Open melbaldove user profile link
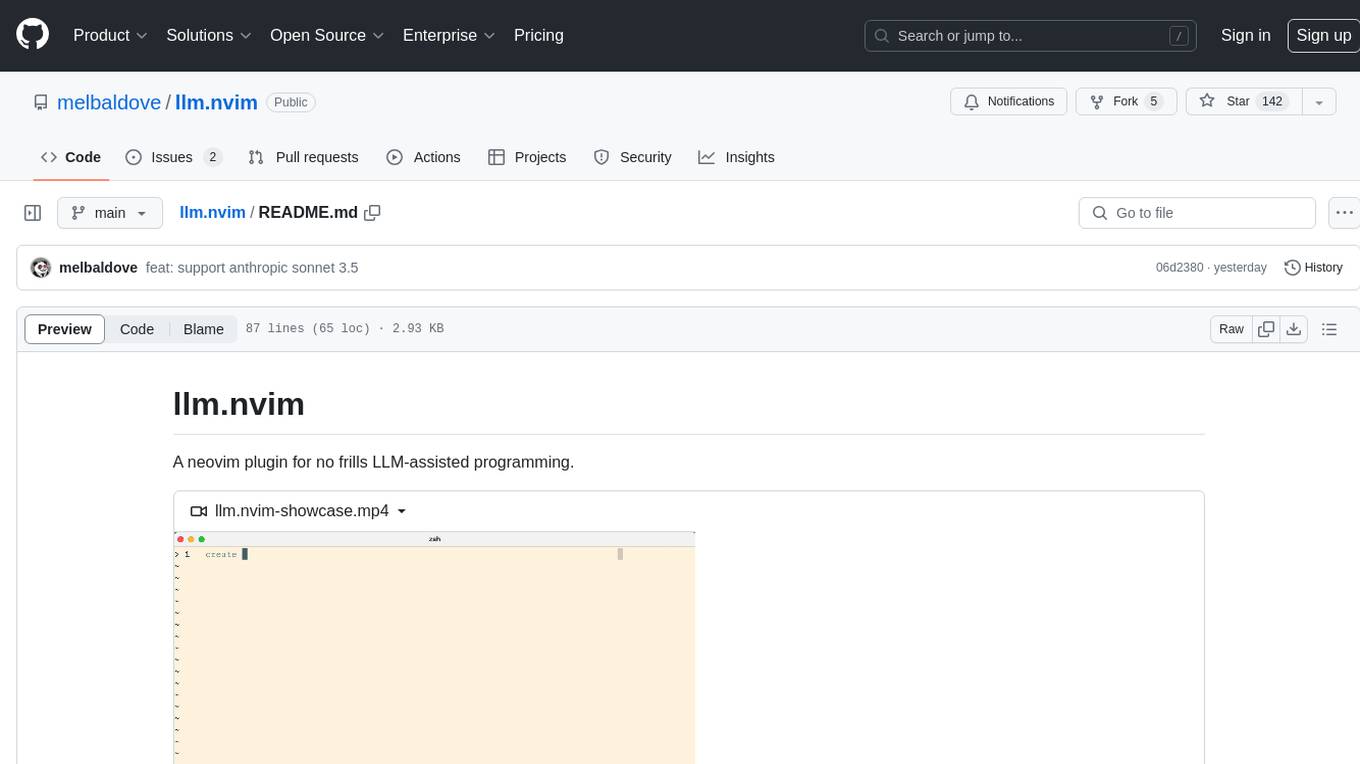The width and height of the screenshot is (1360, 764). click(109, 102)
